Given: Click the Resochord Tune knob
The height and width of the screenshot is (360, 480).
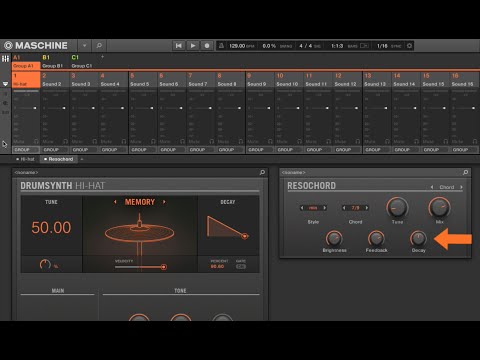Looking at the screenshot, I should [397, 207].
